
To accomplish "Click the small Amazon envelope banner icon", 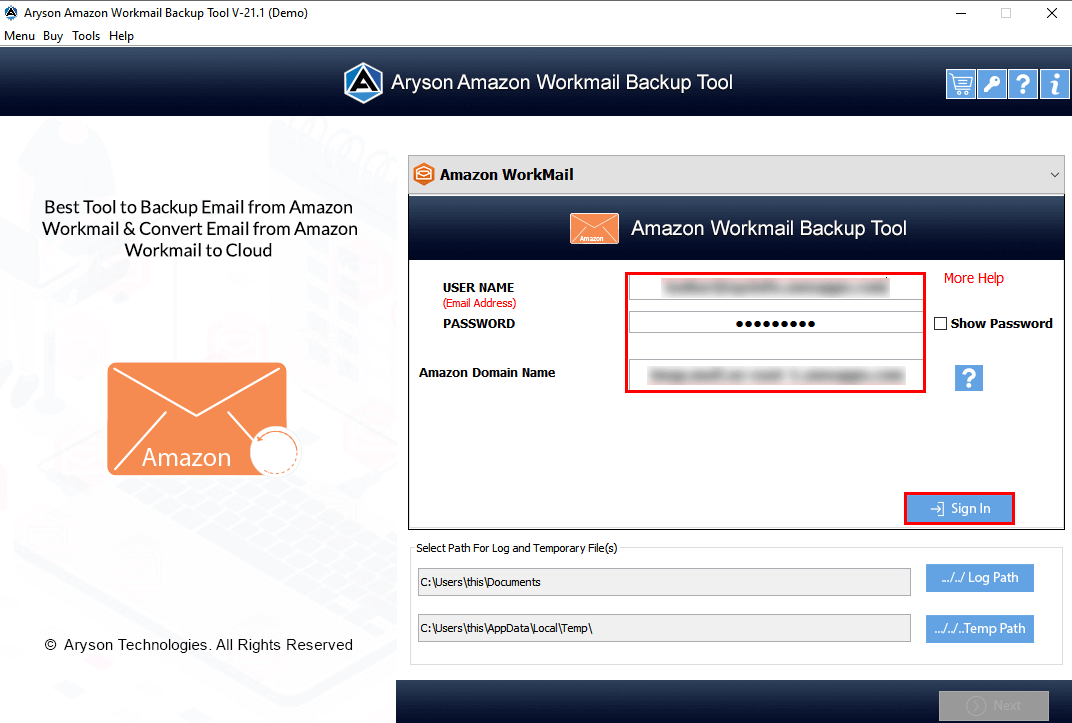I will [594, 228].
